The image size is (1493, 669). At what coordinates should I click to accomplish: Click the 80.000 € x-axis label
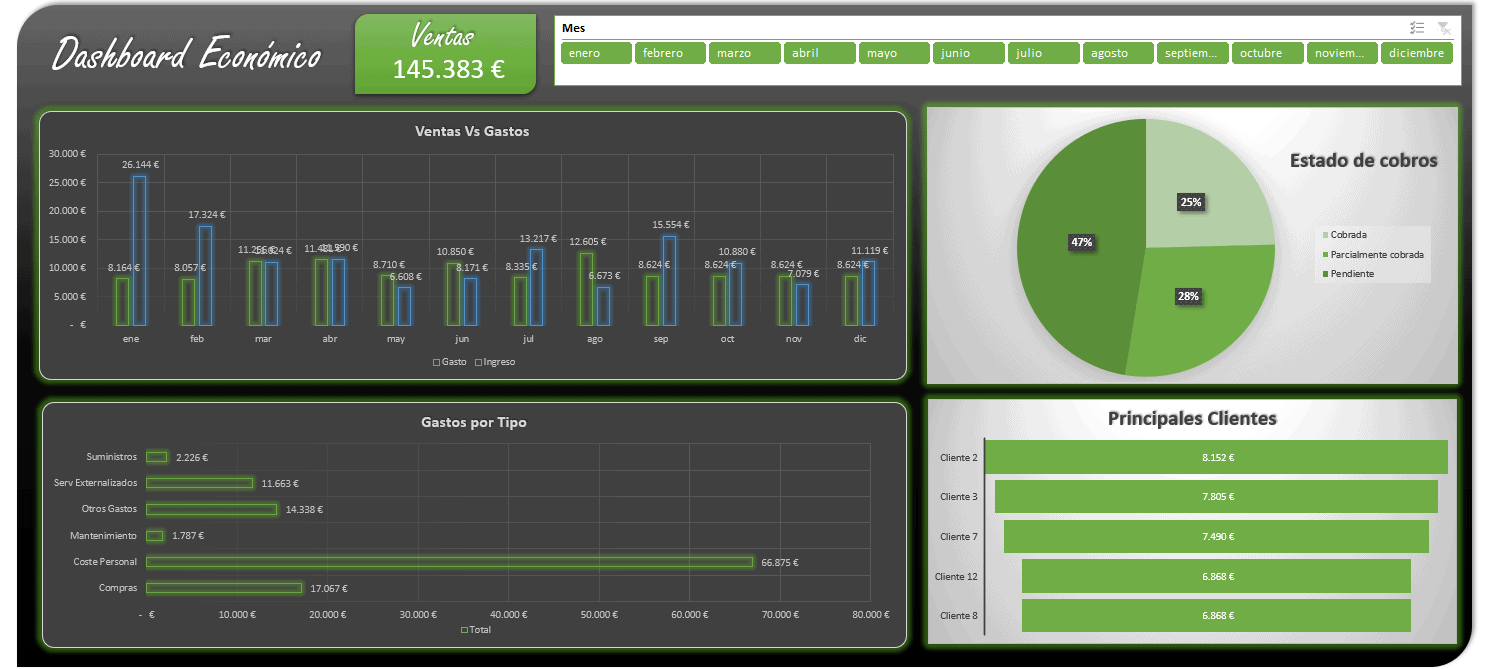point(870,614)
